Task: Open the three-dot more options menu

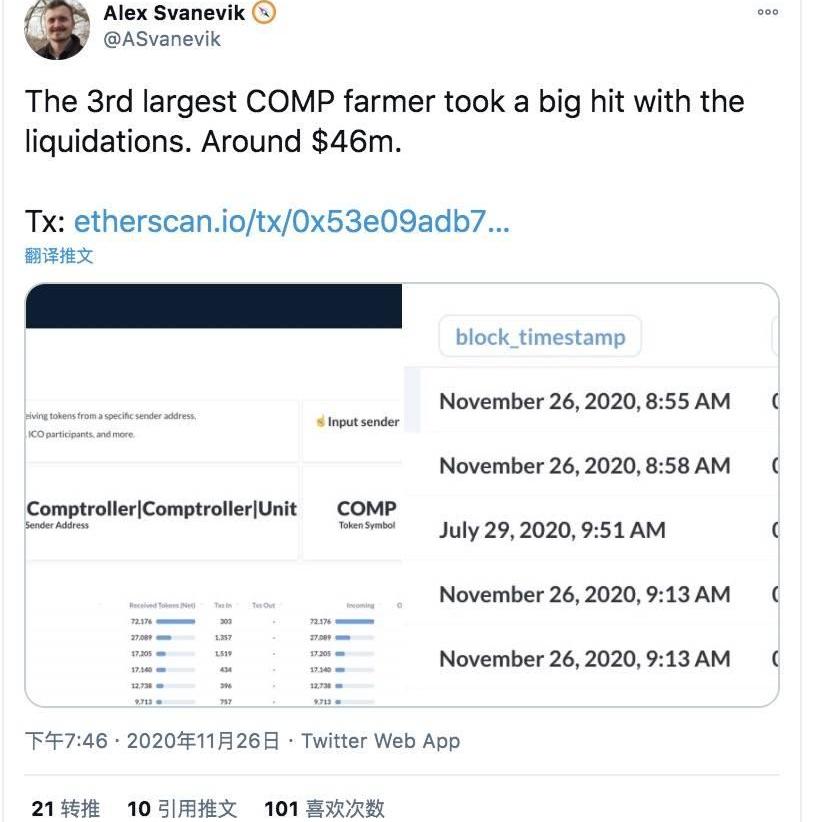Action: pos(767,13)
